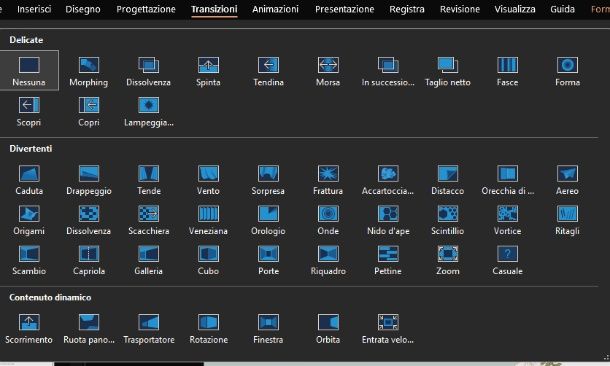
Task: Switch to the Animazioni tab
Action: click(x=275, y=9)
